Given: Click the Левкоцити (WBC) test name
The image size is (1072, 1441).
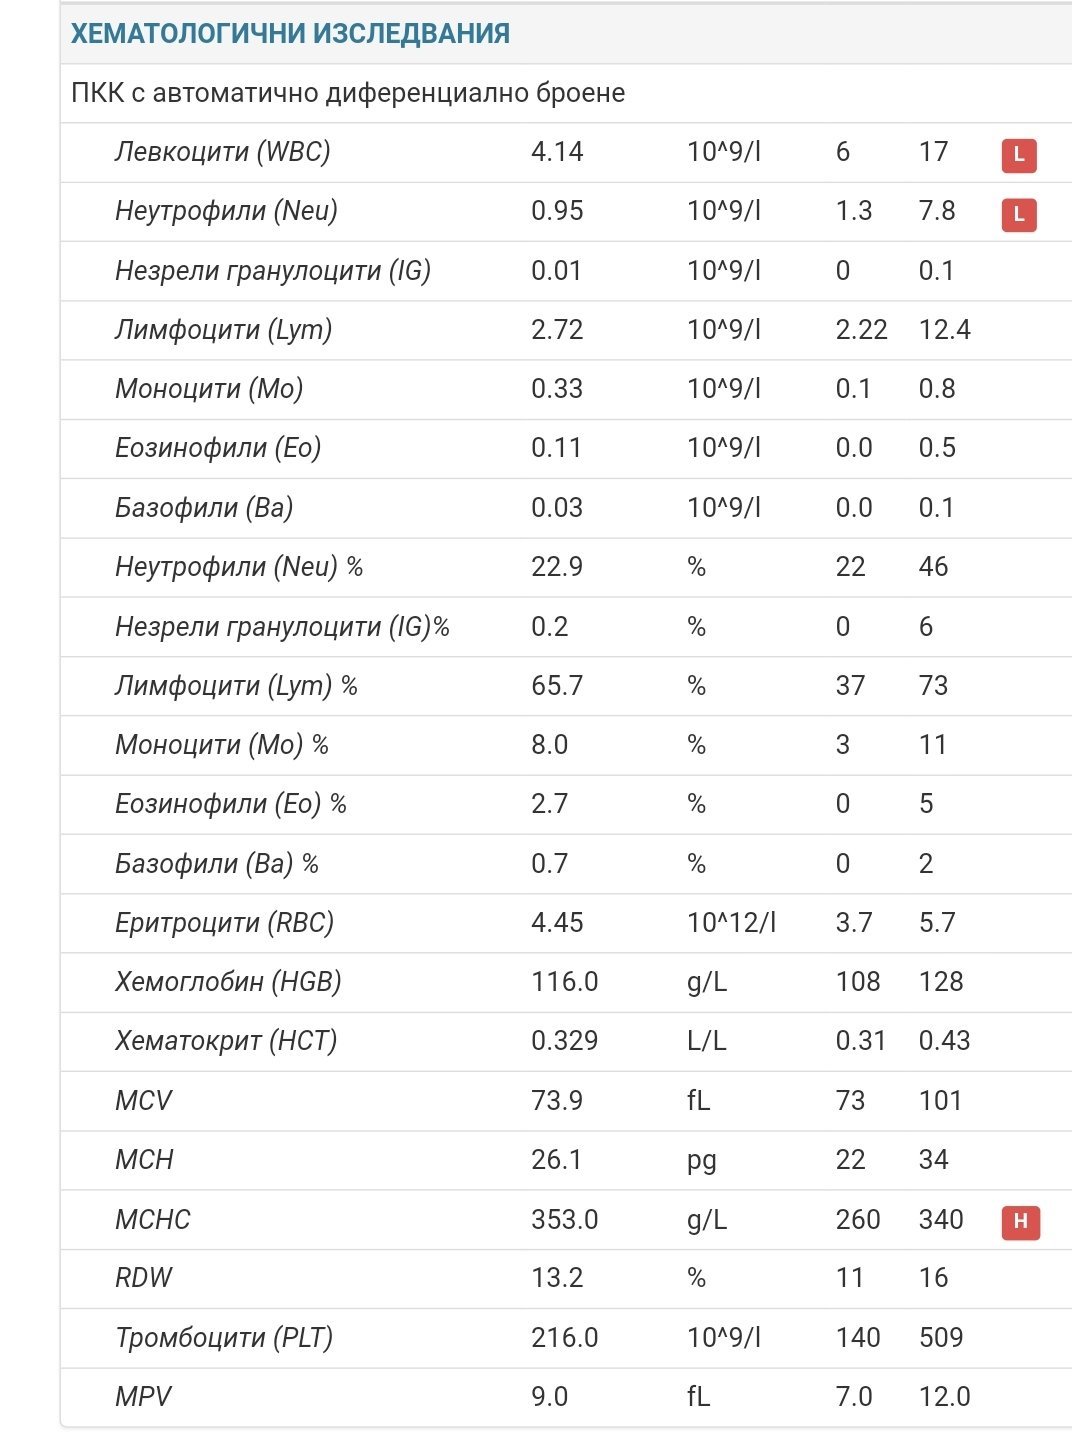Looking at the screenshot, I should tap(222, 152).
